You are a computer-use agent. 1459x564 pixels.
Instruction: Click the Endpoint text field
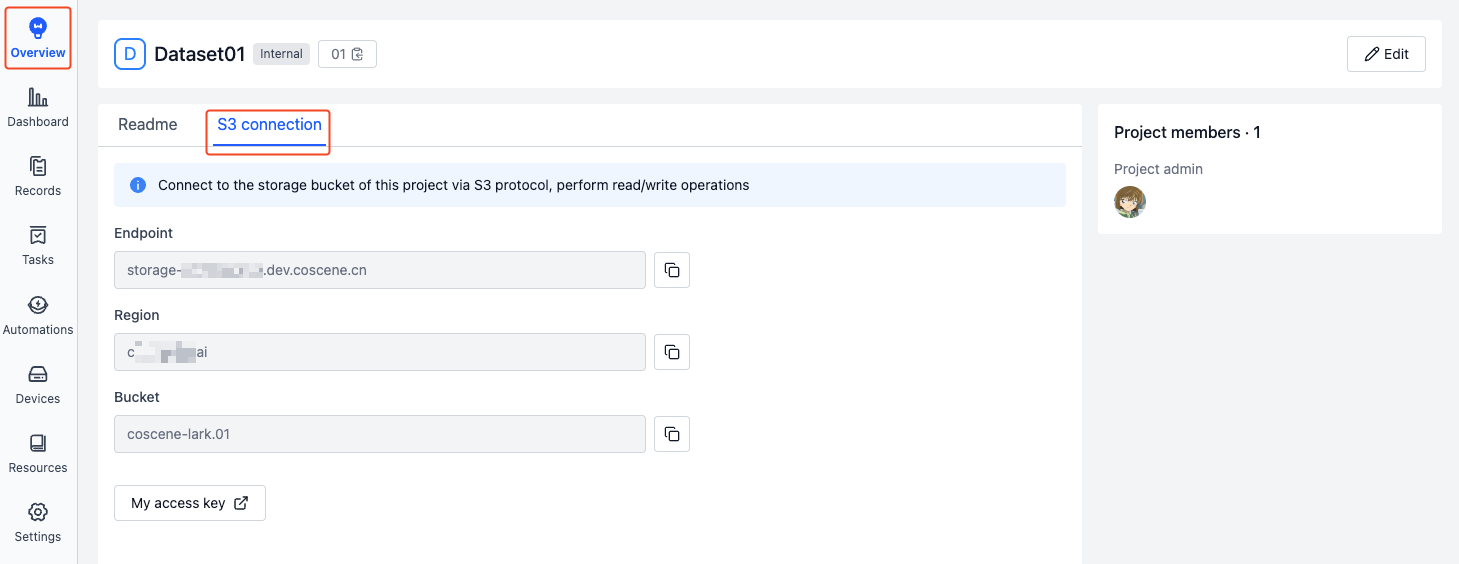click(380, 270)
